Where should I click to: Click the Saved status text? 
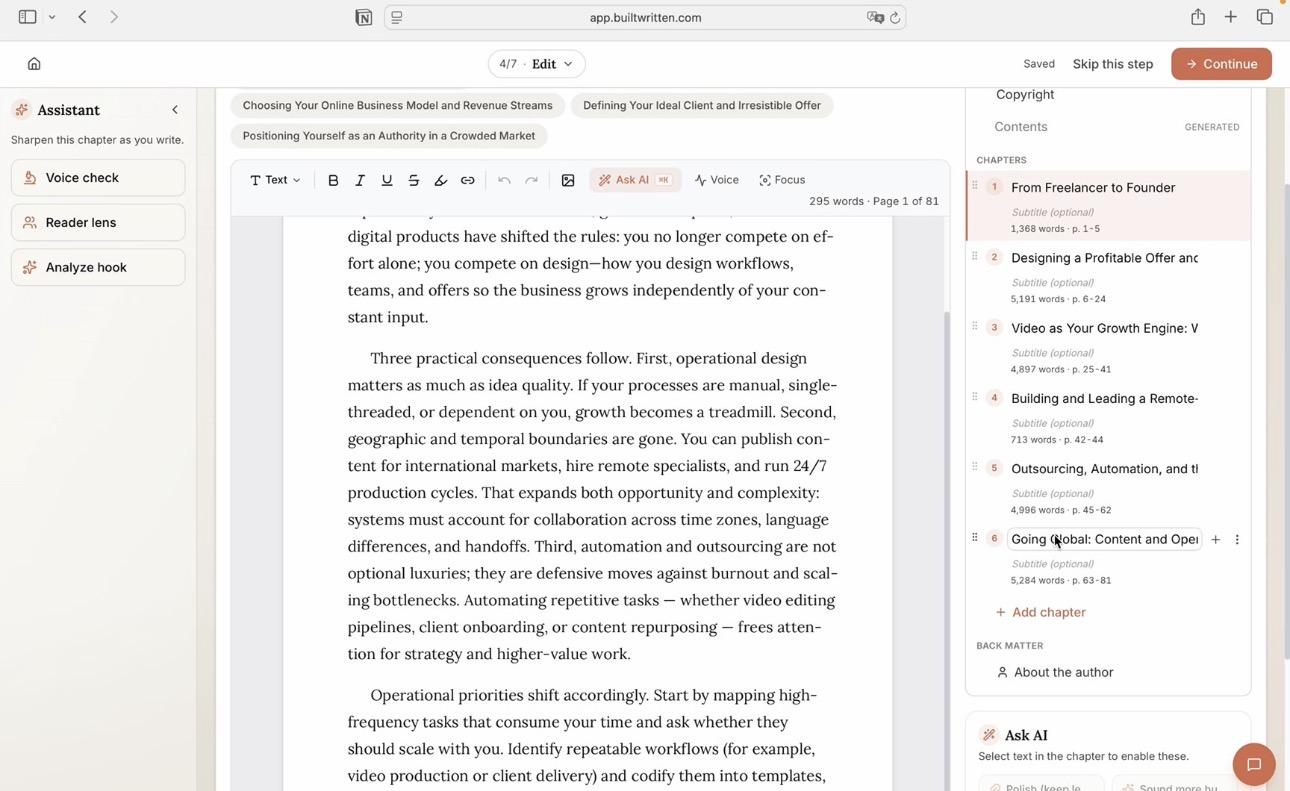tap(1039, 64)
